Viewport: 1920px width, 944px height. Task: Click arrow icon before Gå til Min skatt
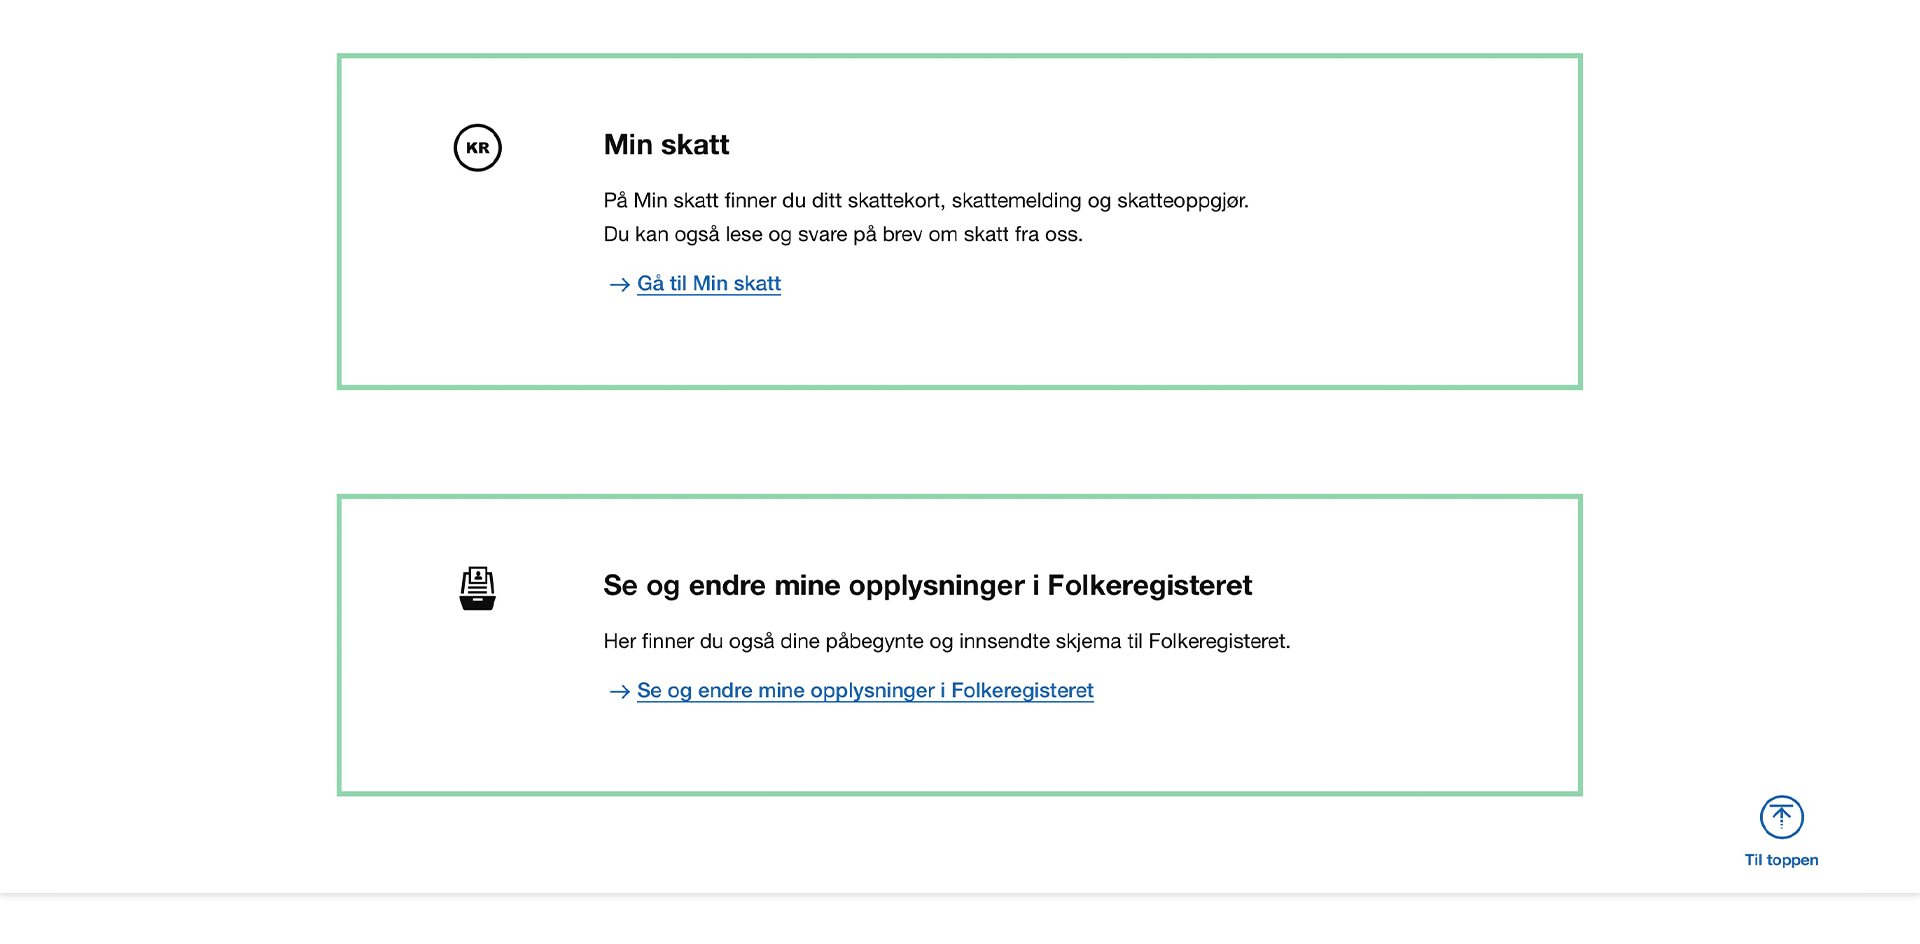point(619,285)
